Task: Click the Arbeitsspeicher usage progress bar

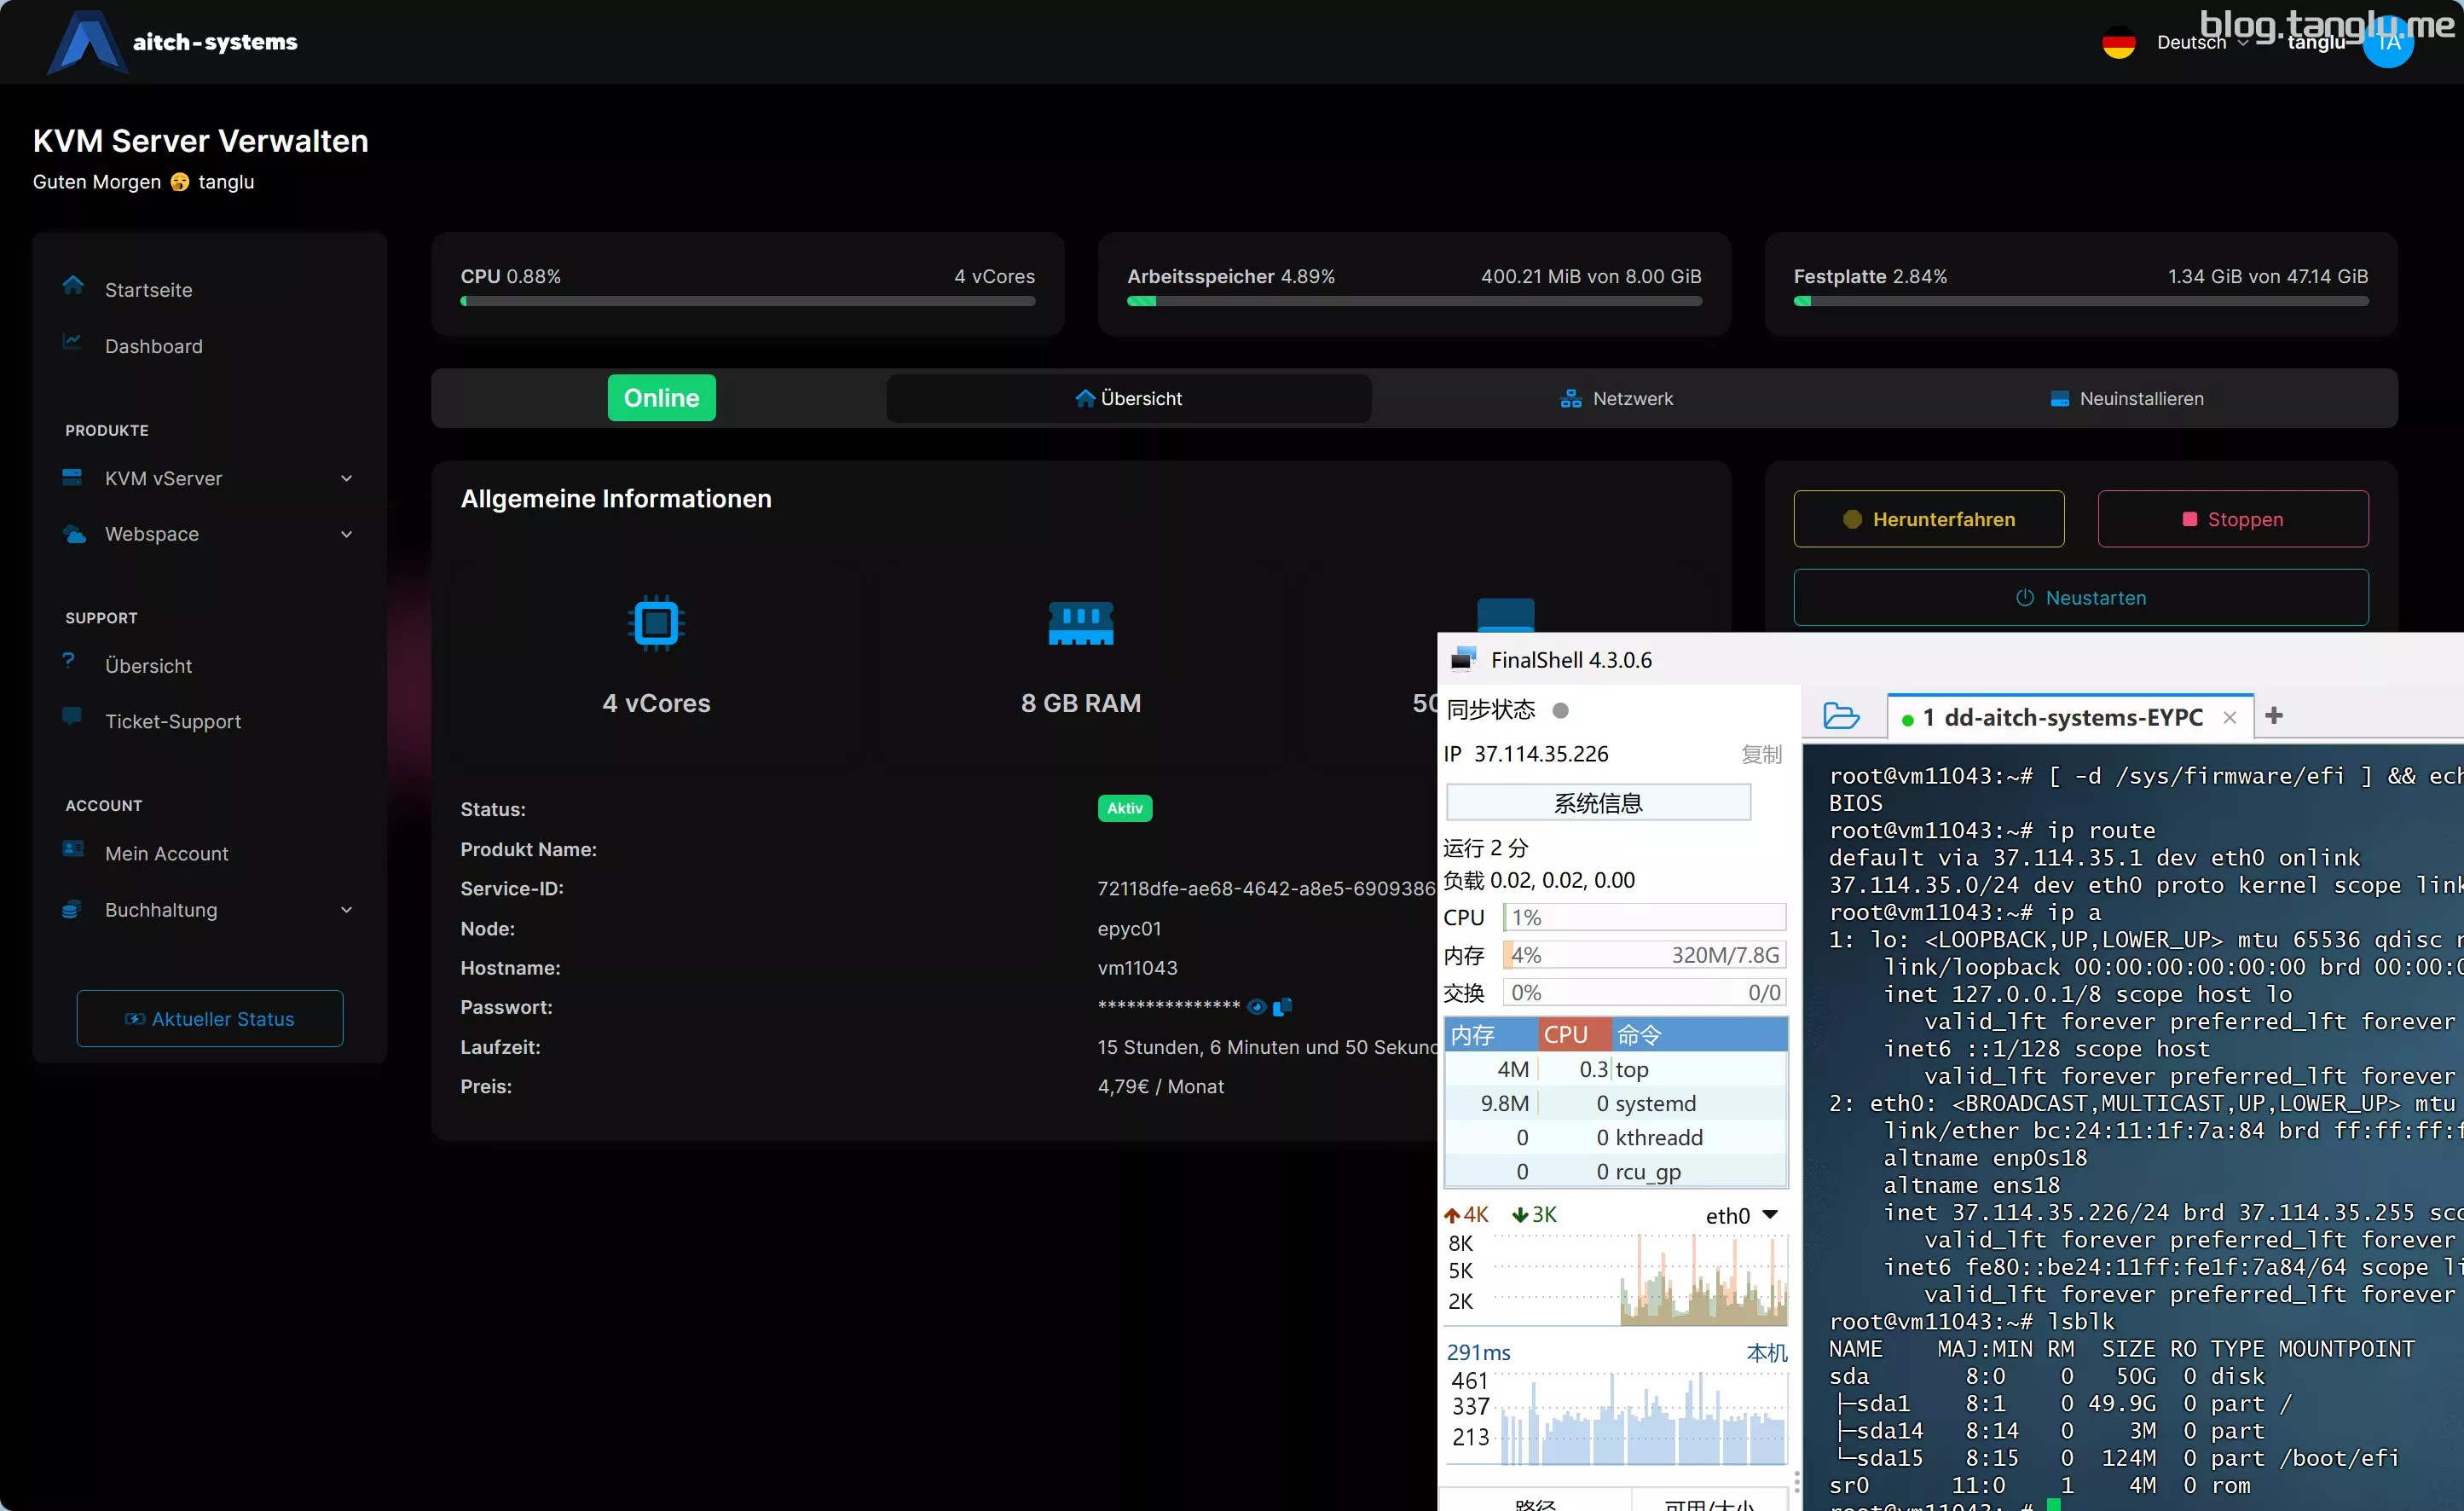Action: (1414, 301)
